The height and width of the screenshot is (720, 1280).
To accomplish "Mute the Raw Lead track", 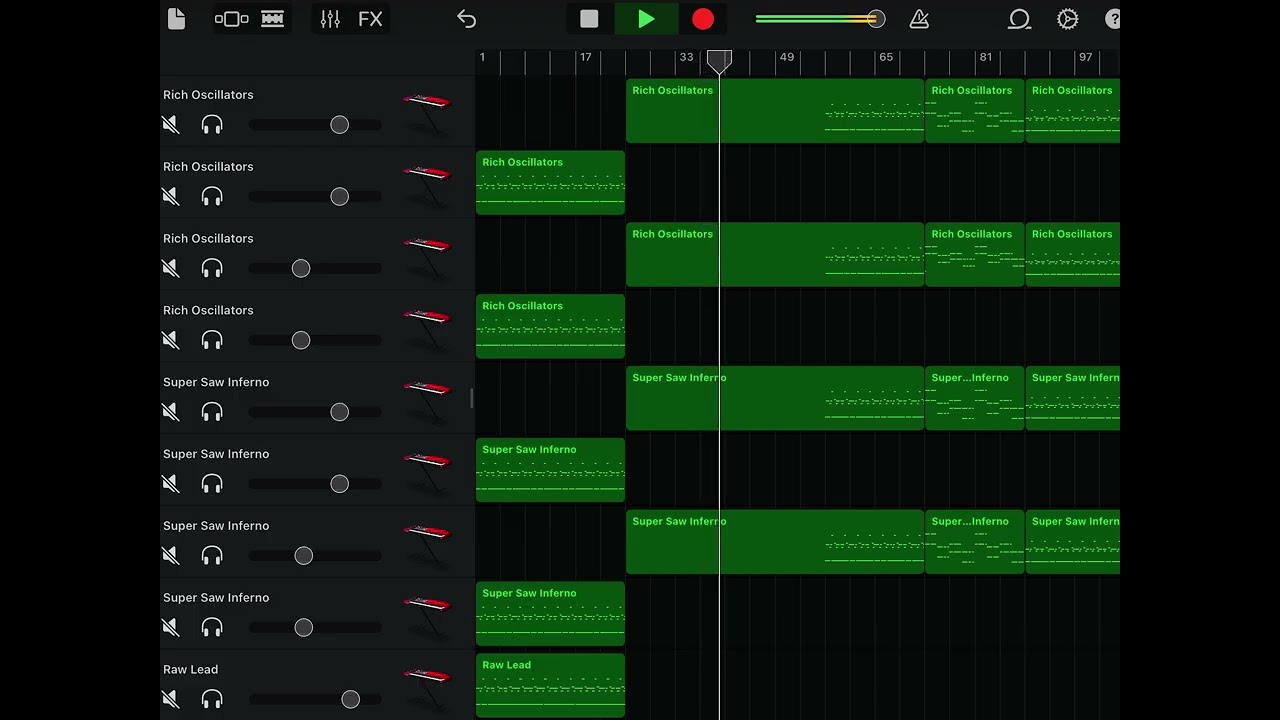I will click(171, 700).
